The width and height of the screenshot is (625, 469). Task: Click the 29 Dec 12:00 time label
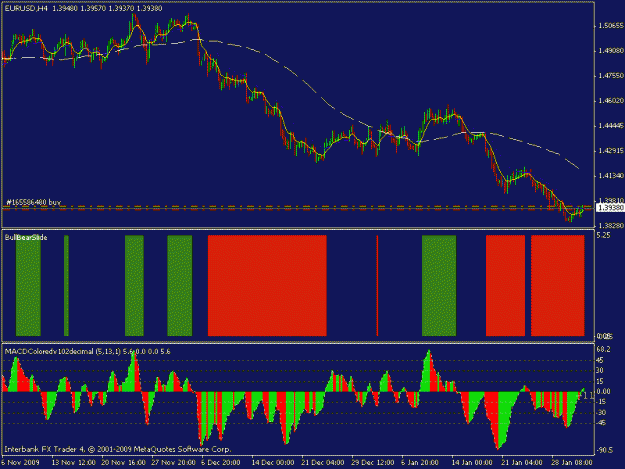point(373,463)
